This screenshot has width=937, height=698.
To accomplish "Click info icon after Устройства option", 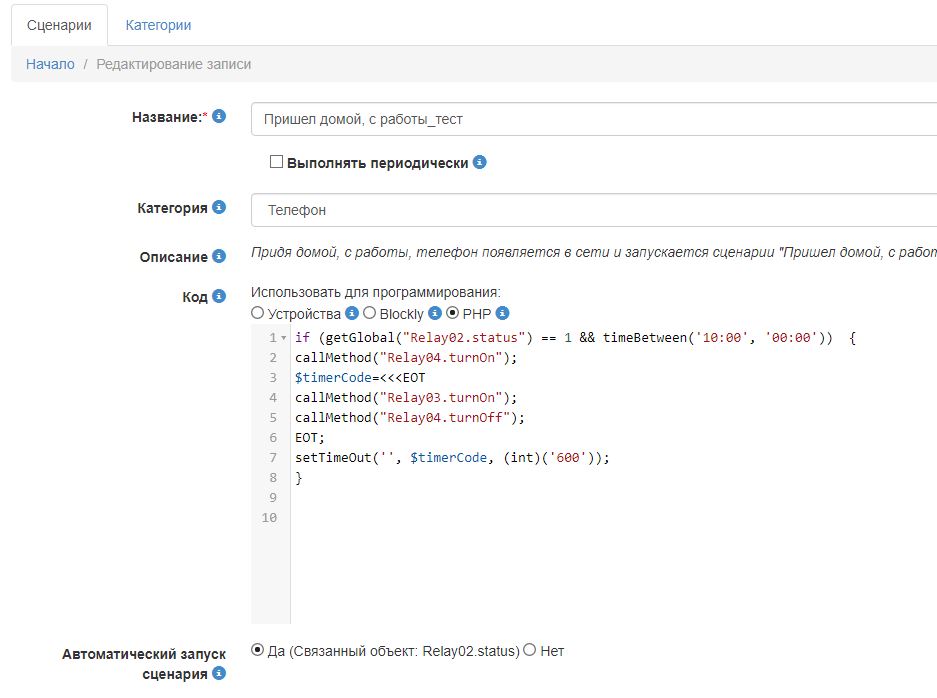I will coord(352,313).
